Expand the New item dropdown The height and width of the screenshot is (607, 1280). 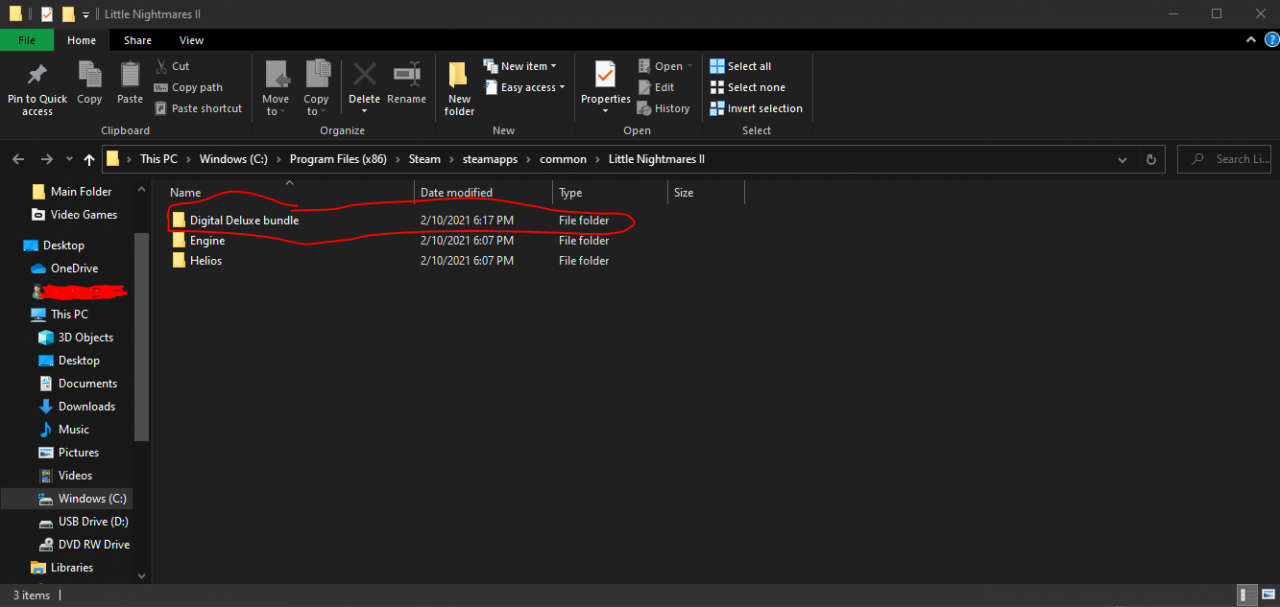pyautogui.click(x=521, y=66)
